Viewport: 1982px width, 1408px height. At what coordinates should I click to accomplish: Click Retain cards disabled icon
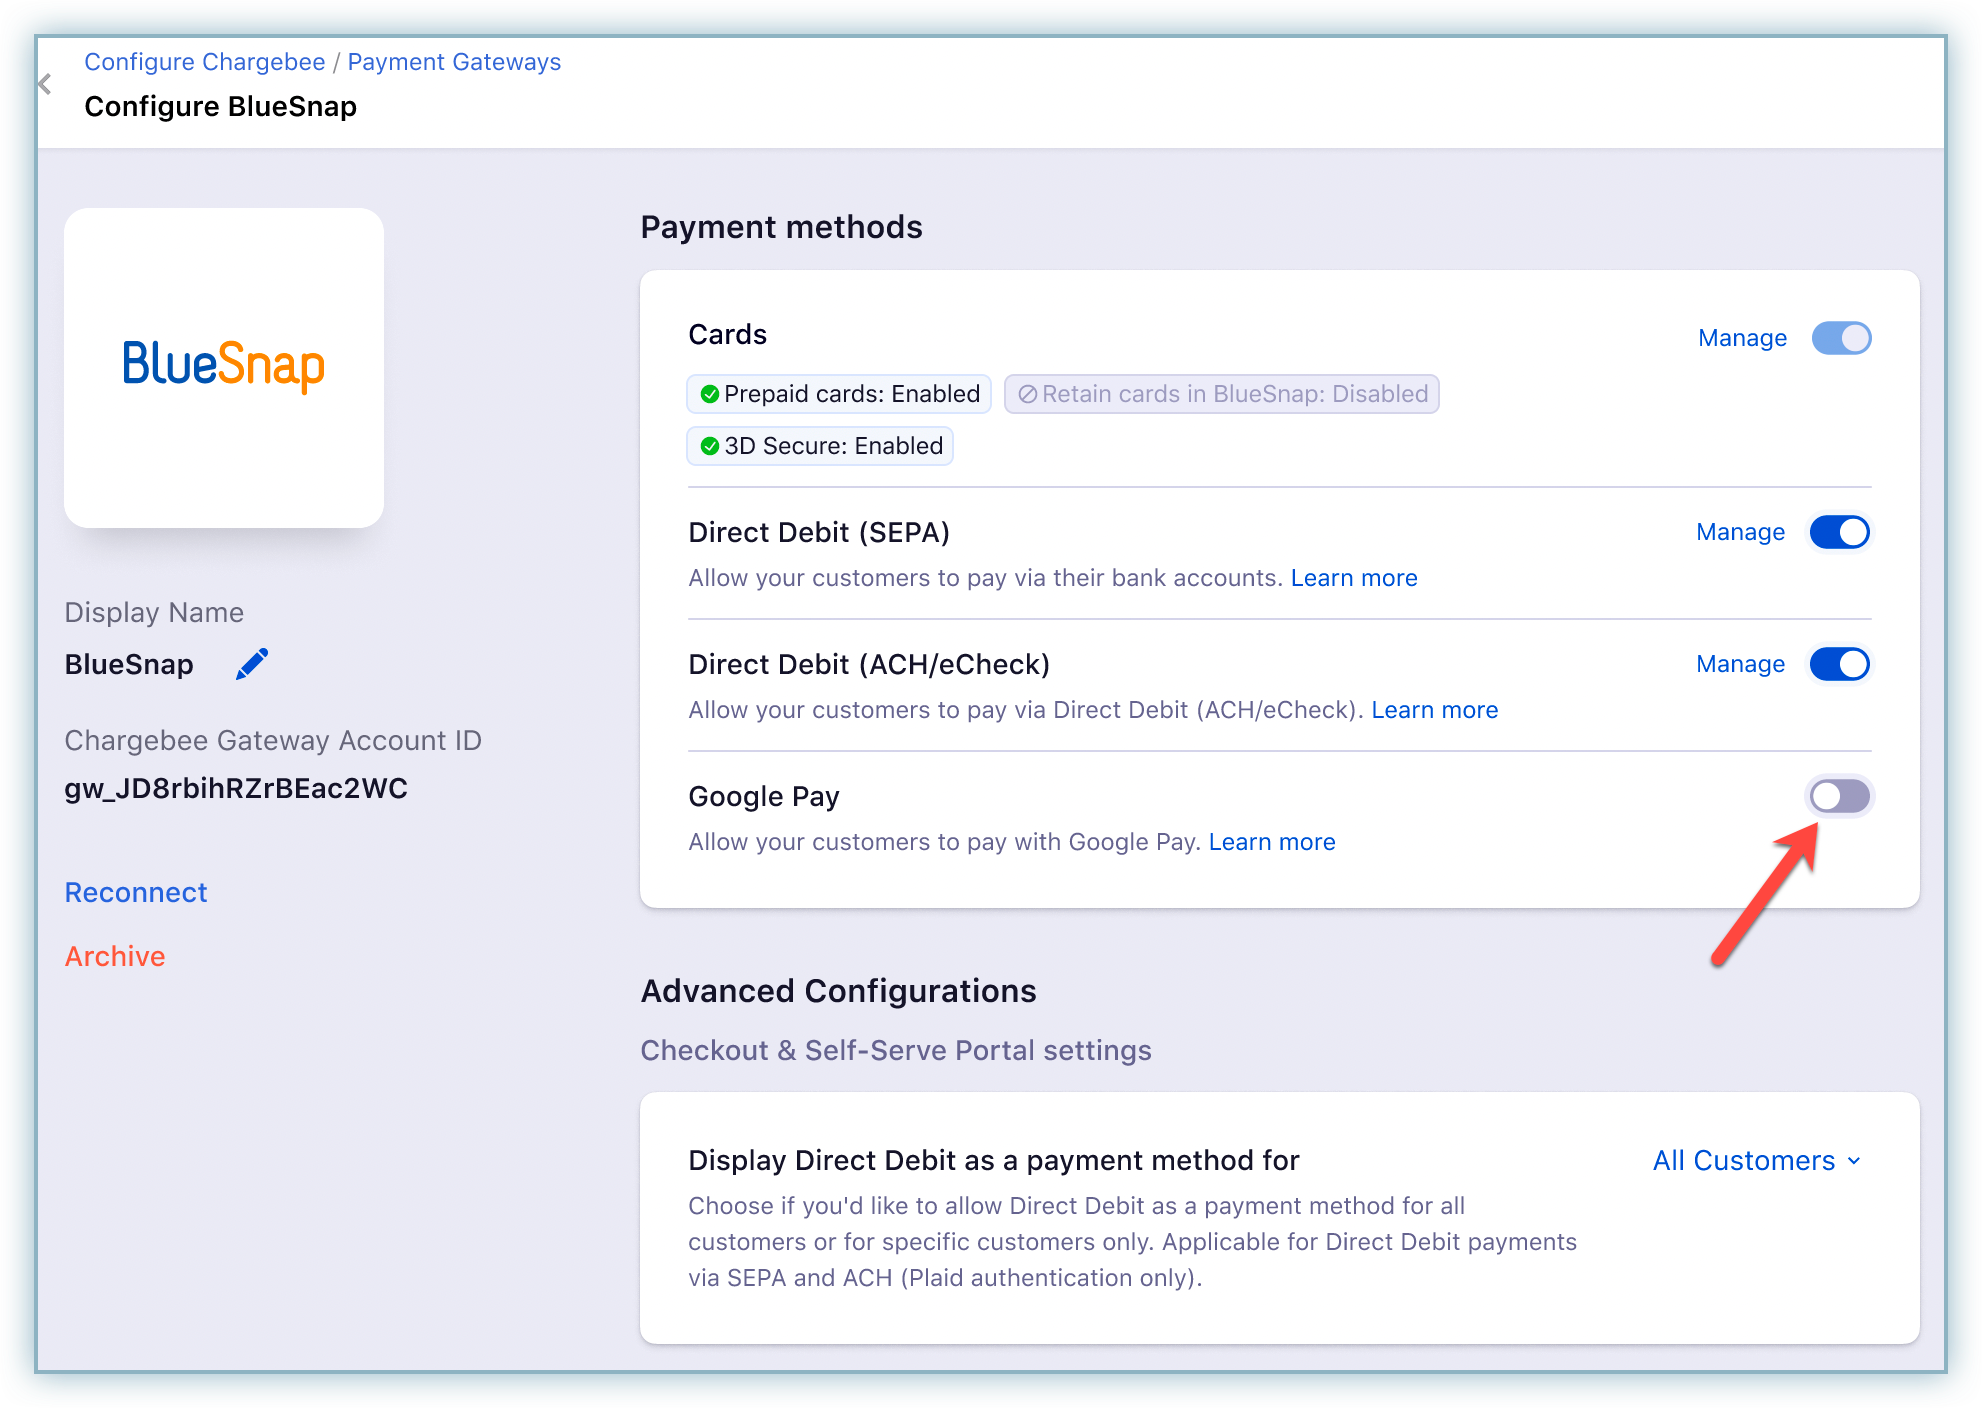coord(1027,394)
